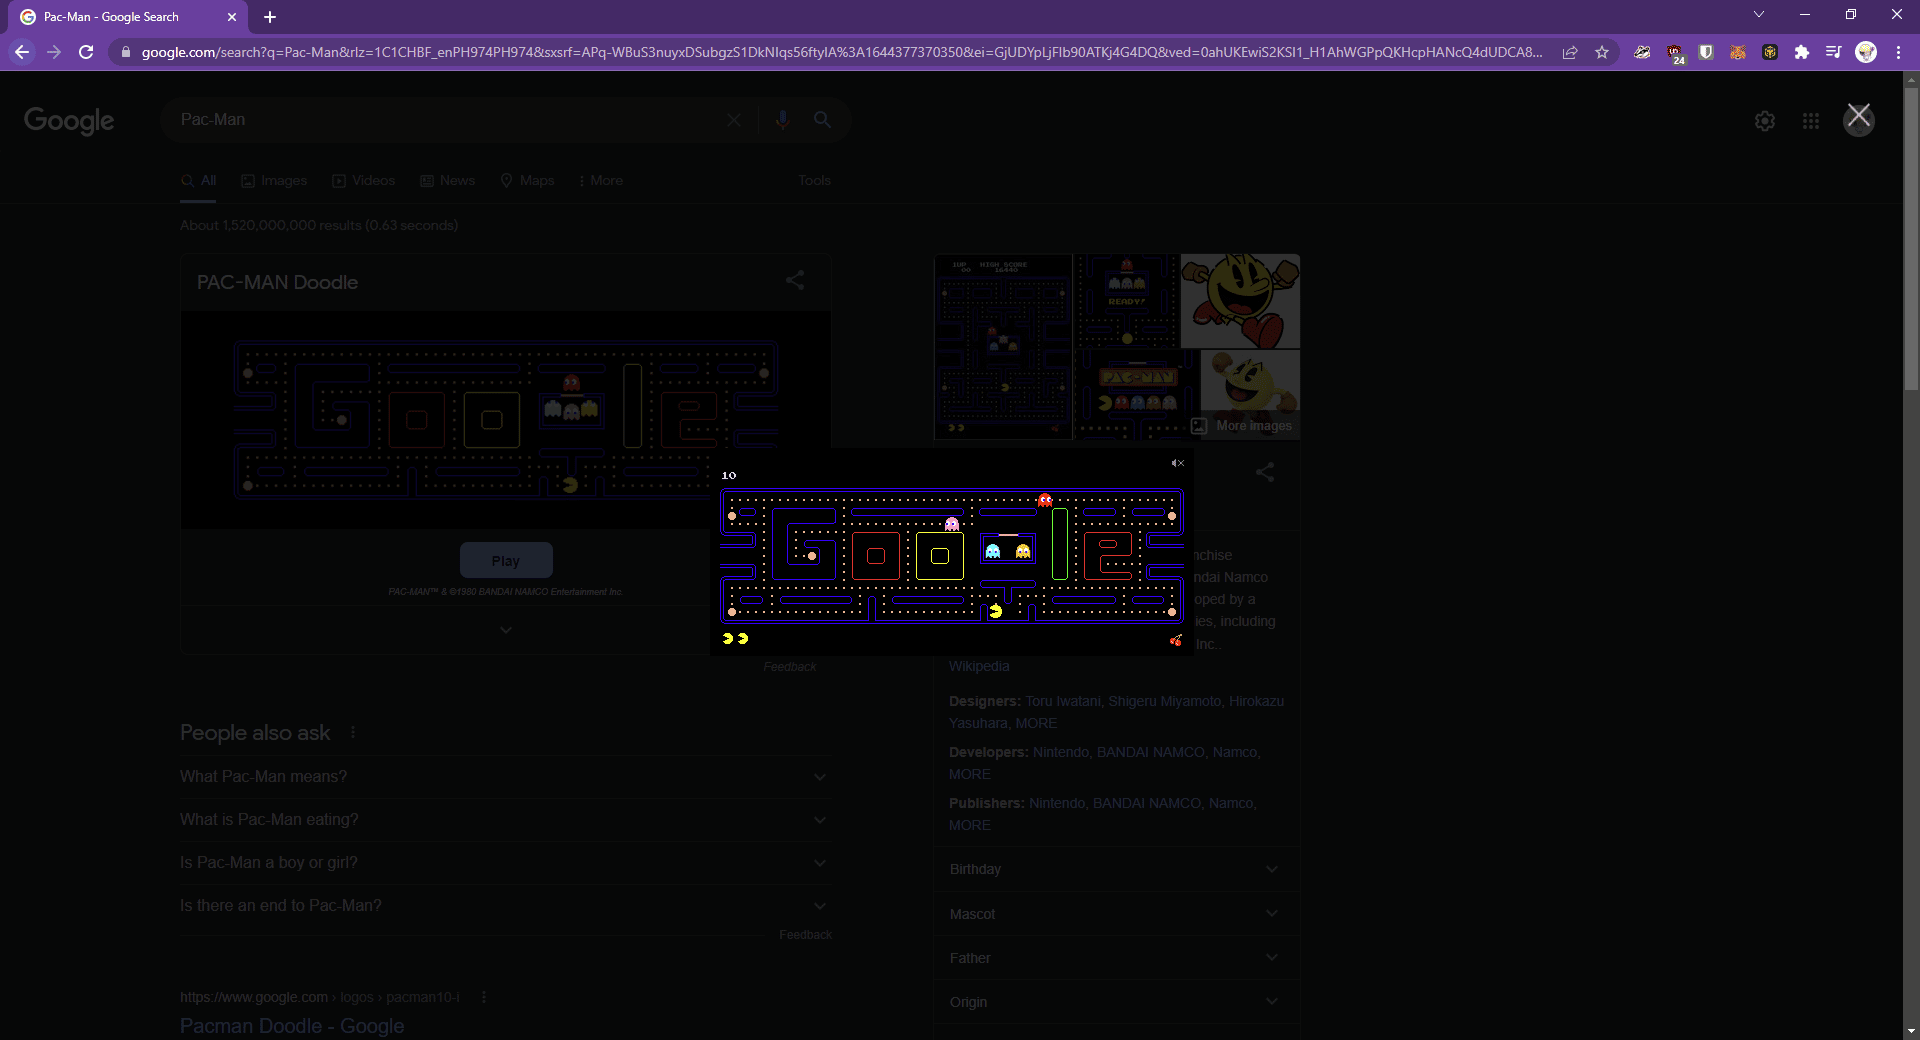Open the Wikipedia link
1920x1040 pixels.
point(979,666)
